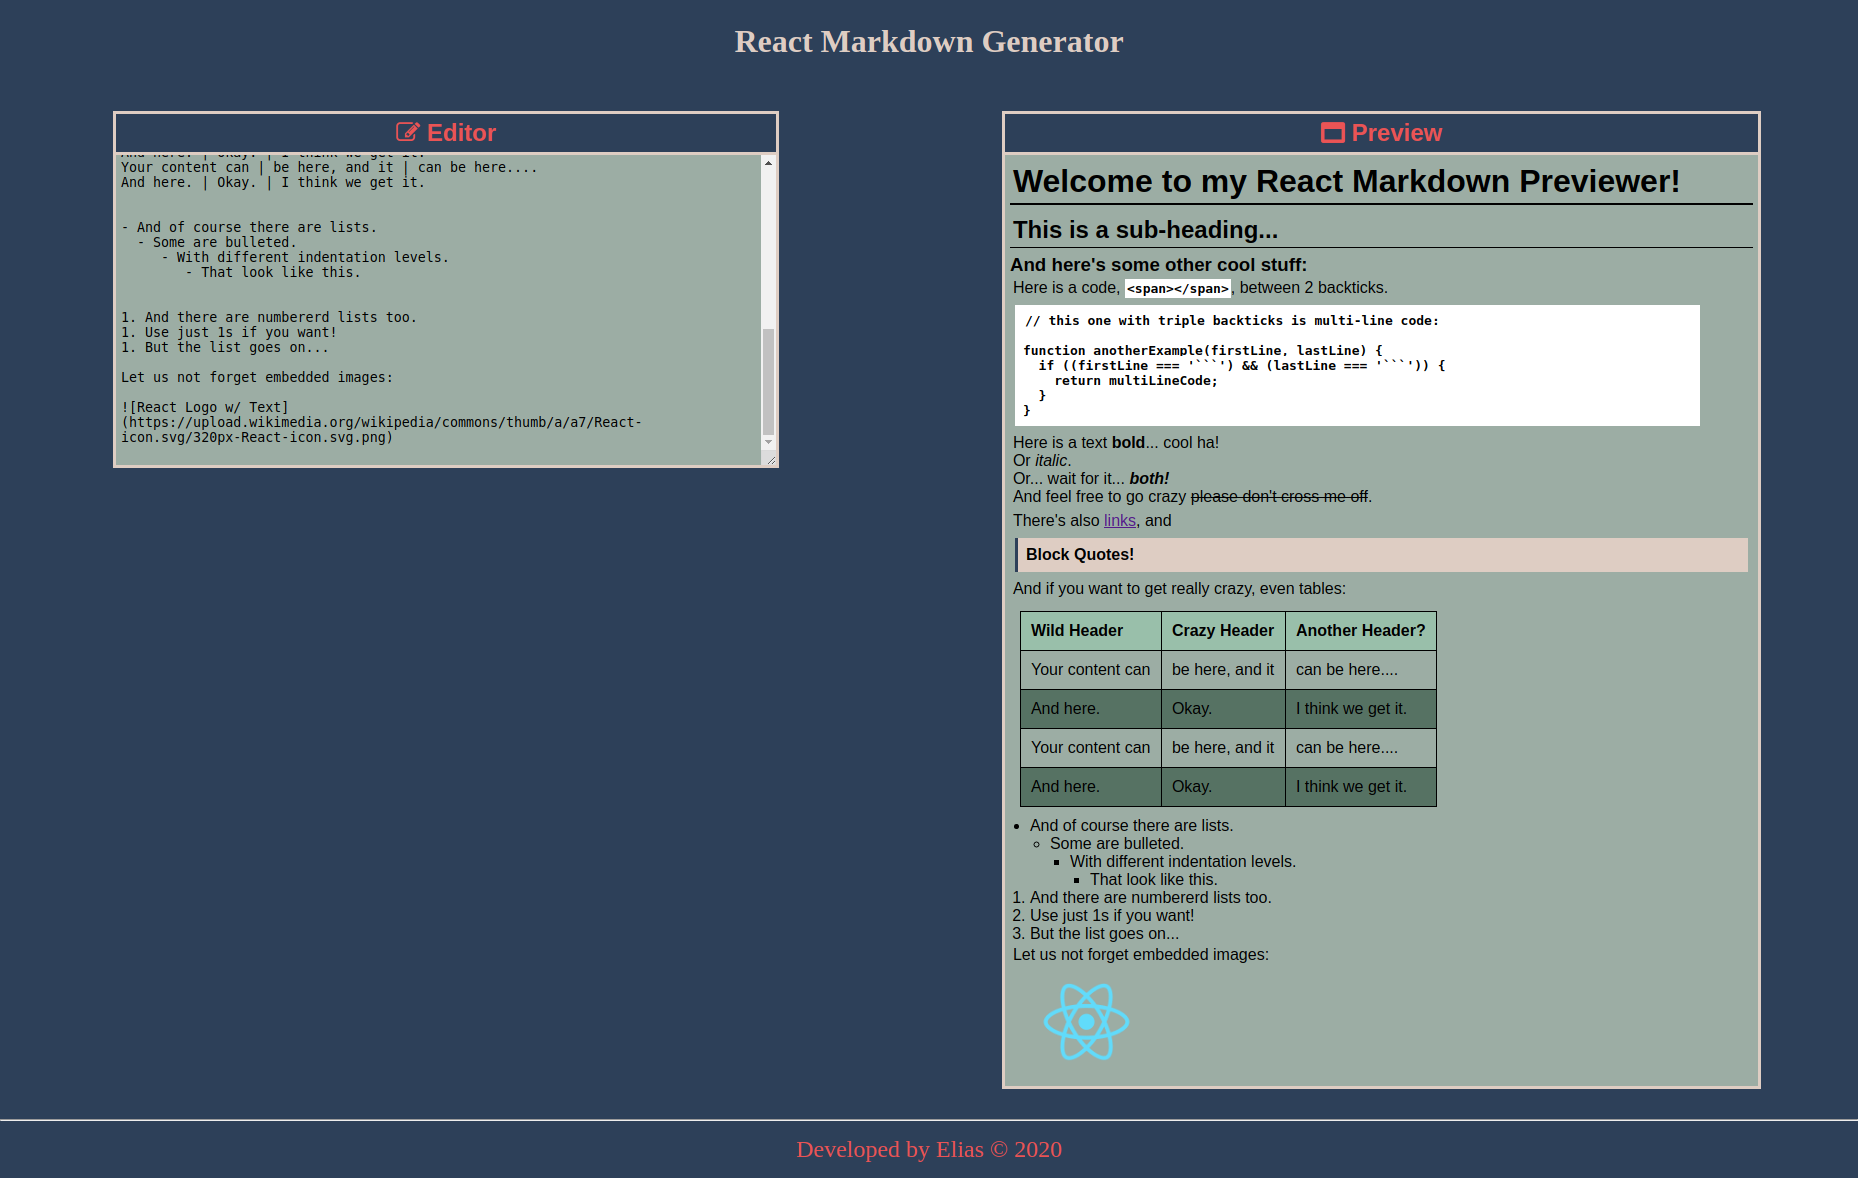Click the 'React Markdown Generator' page heading
This screenshot has width=1858, height=1178.
pyautogui.click(x=929, y=42)
